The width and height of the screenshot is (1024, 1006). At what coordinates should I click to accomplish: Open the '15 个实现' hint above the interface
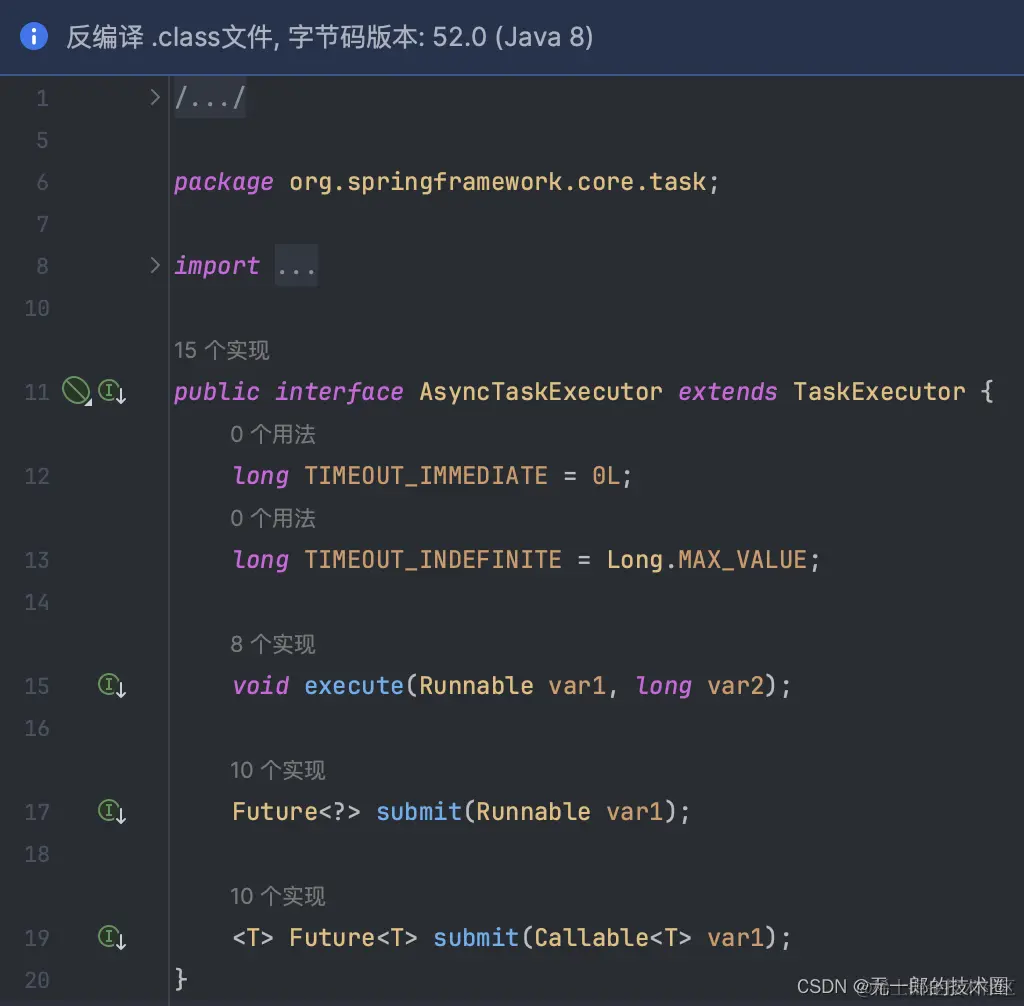click(221, 350)
